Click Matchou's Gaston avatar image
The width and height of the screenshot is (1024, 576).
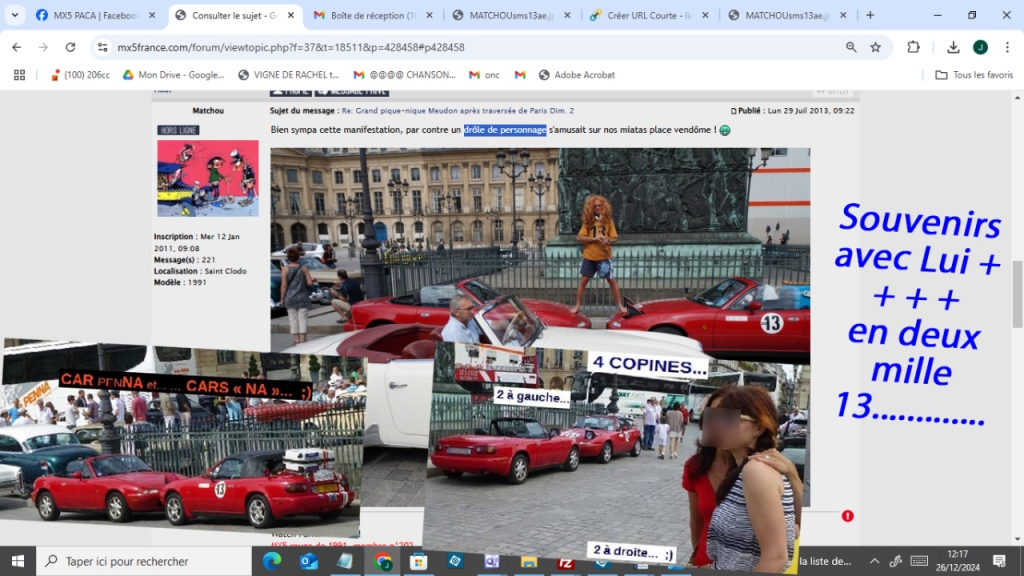[208, 178]
